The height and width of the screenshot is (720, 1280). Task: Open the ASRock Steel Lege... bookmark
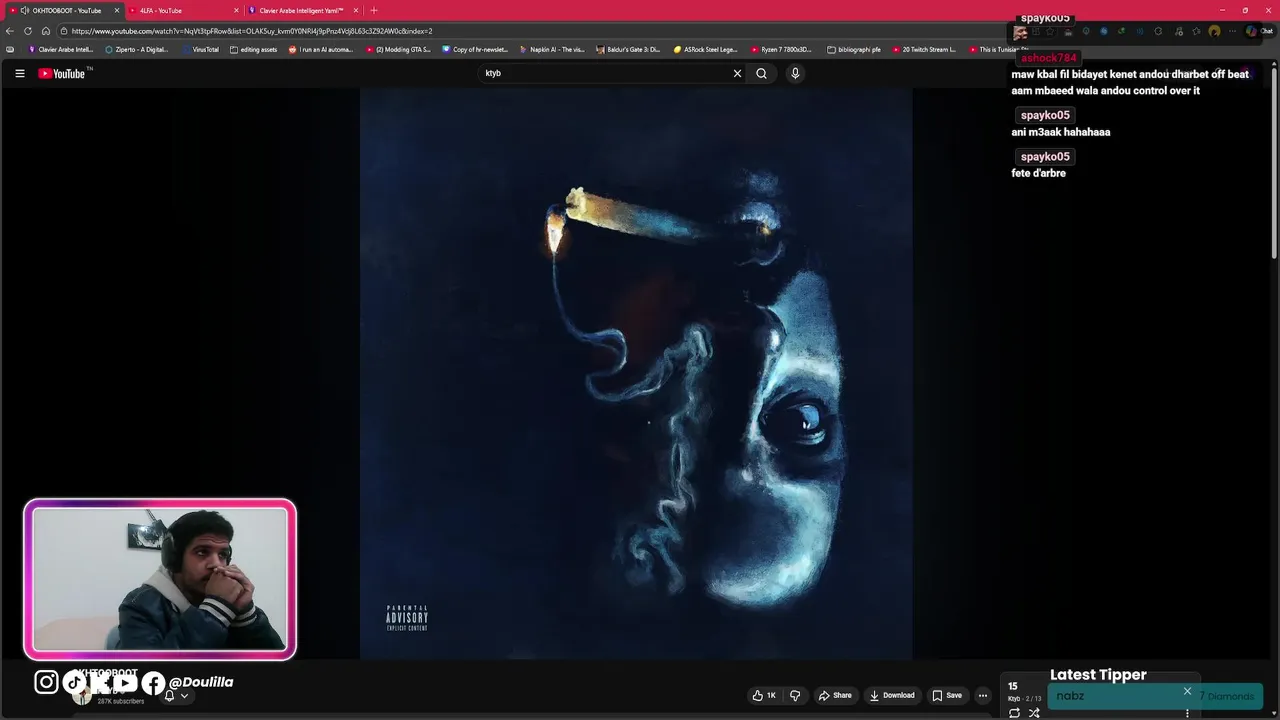[x=705, y=49]
